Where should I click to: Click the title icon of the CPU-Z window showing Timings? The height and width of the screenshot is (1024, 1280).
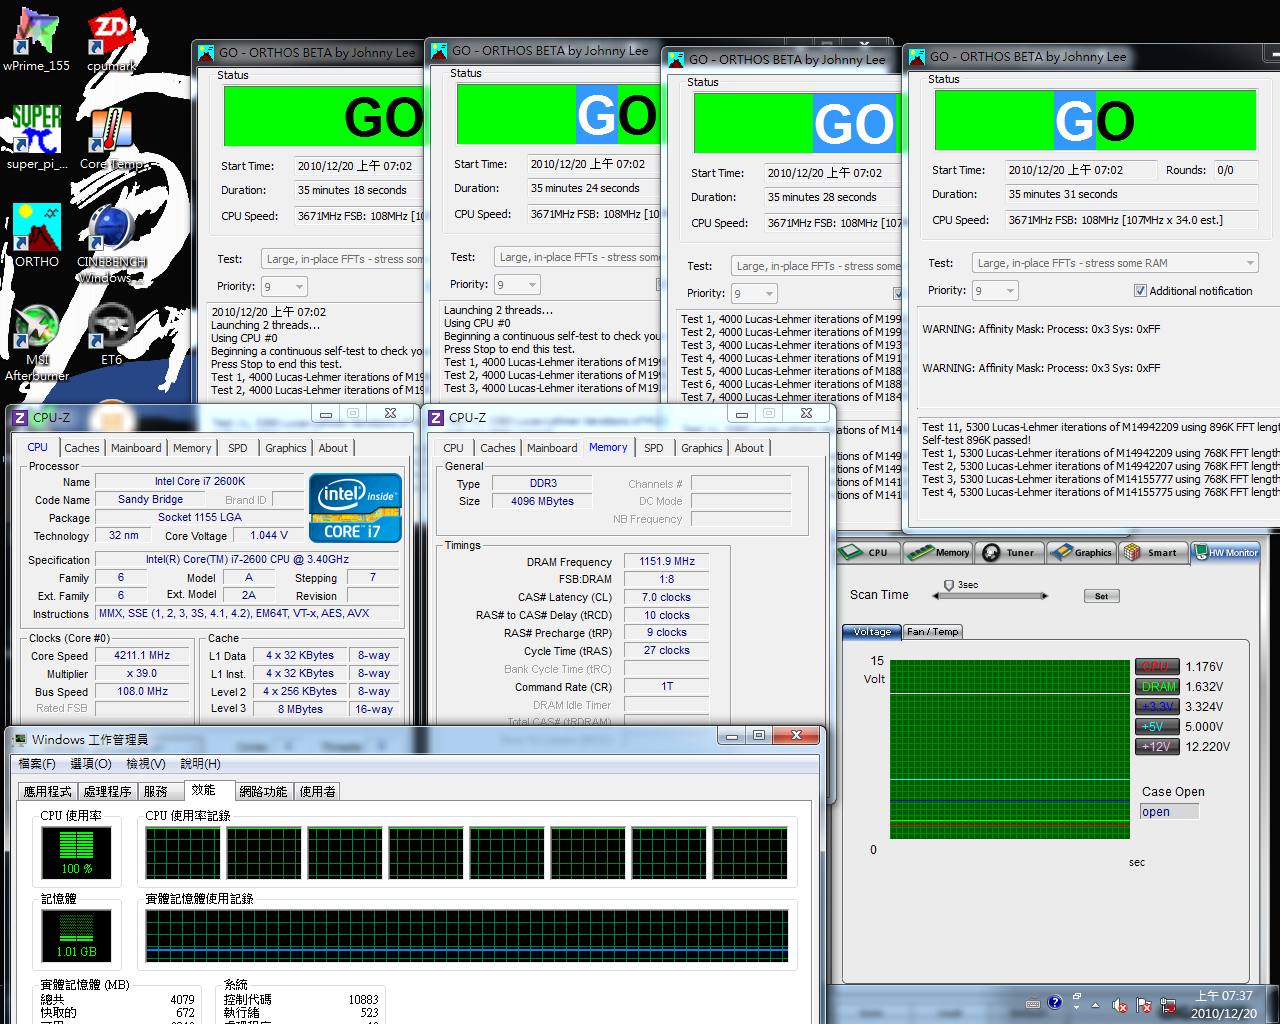point(435,418)
